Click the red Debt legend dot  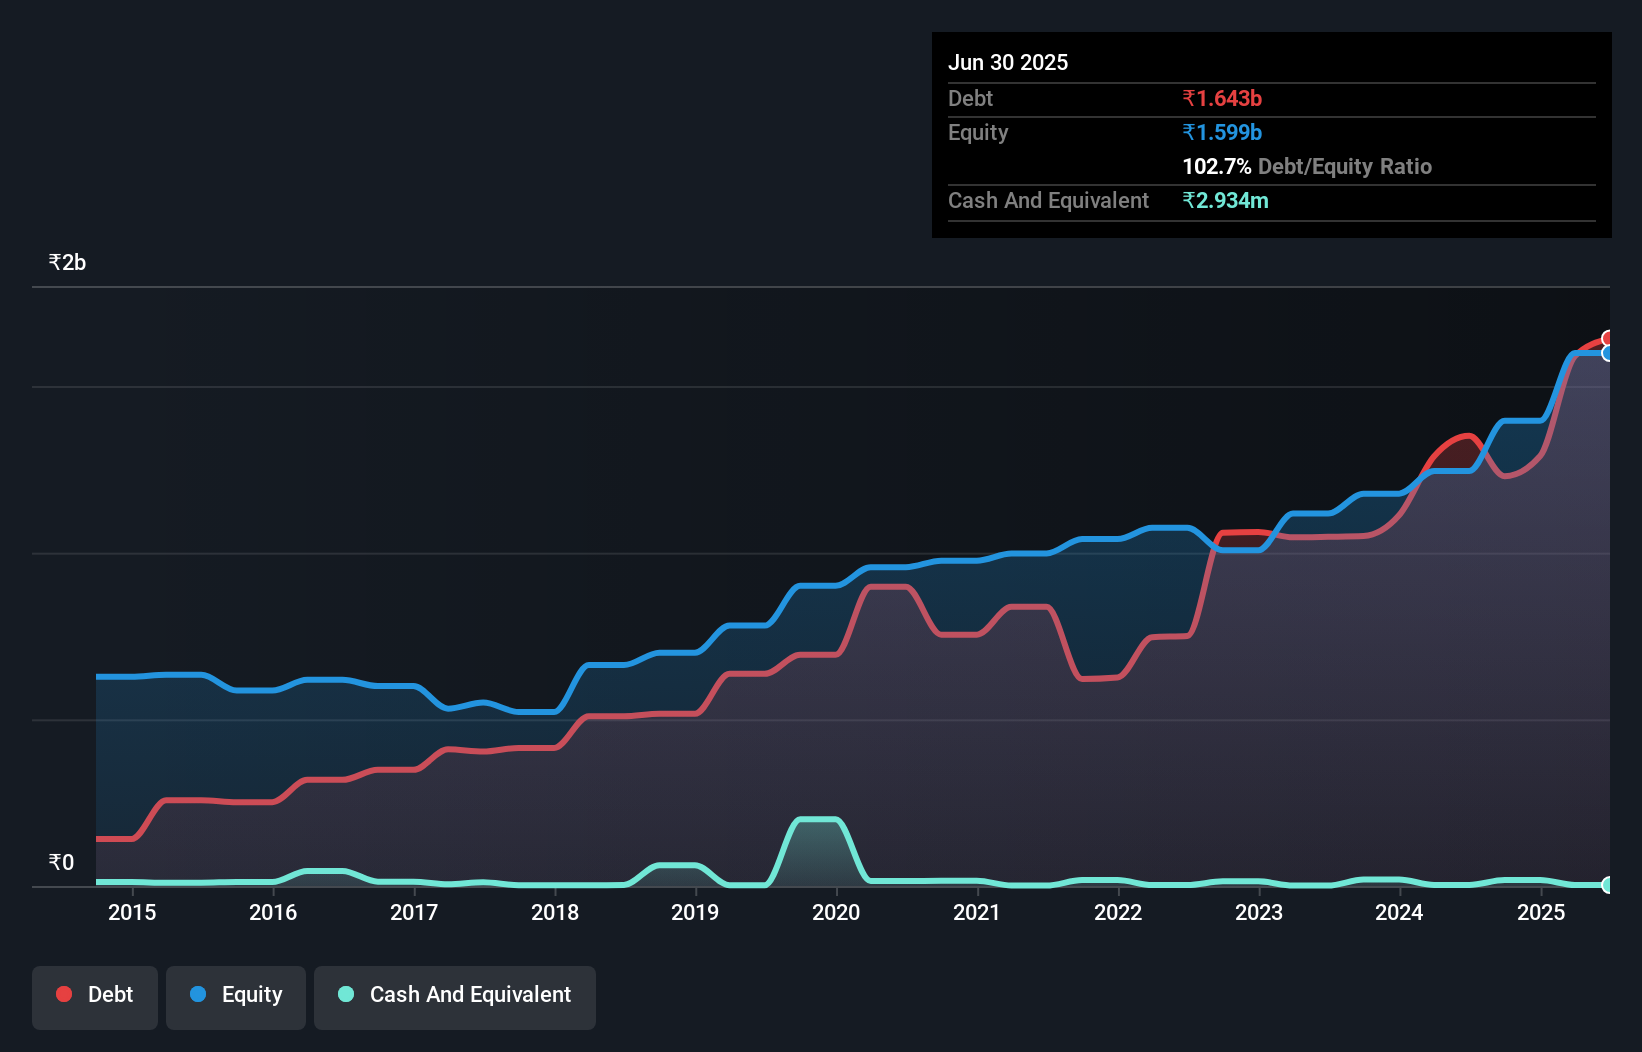[64, 994]
